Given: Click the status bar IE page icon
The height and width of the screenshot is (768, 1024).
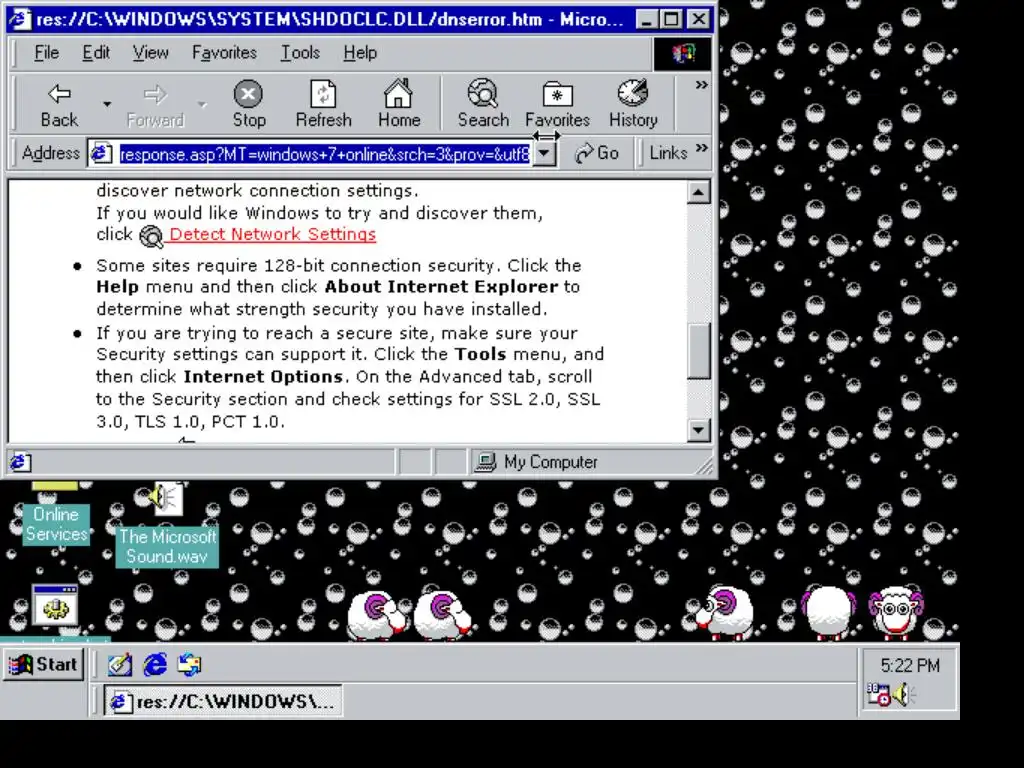Looking at the screenshot, I should pyautogui.click(x=19, y=462).
